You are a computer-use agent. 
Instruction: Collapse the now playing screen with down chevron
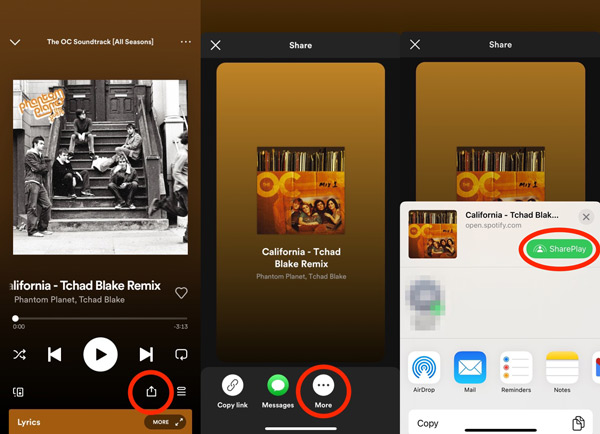click(x=15, y=42)
